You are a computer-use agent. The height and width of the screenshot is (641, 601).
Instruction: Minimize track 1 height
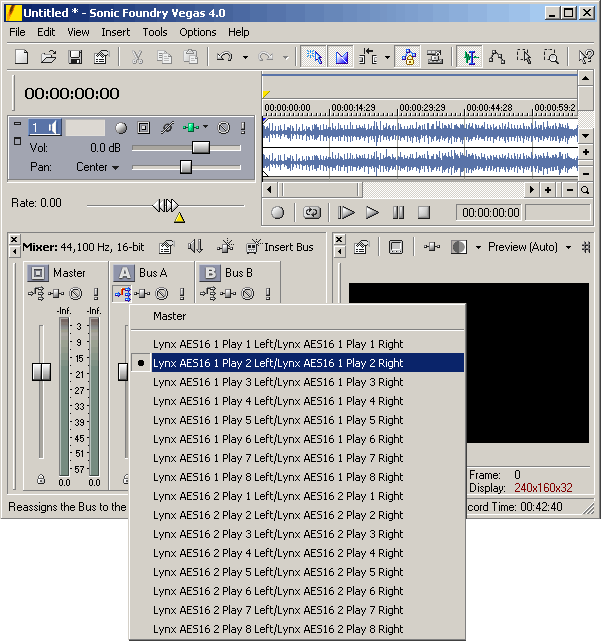point(17,123)
